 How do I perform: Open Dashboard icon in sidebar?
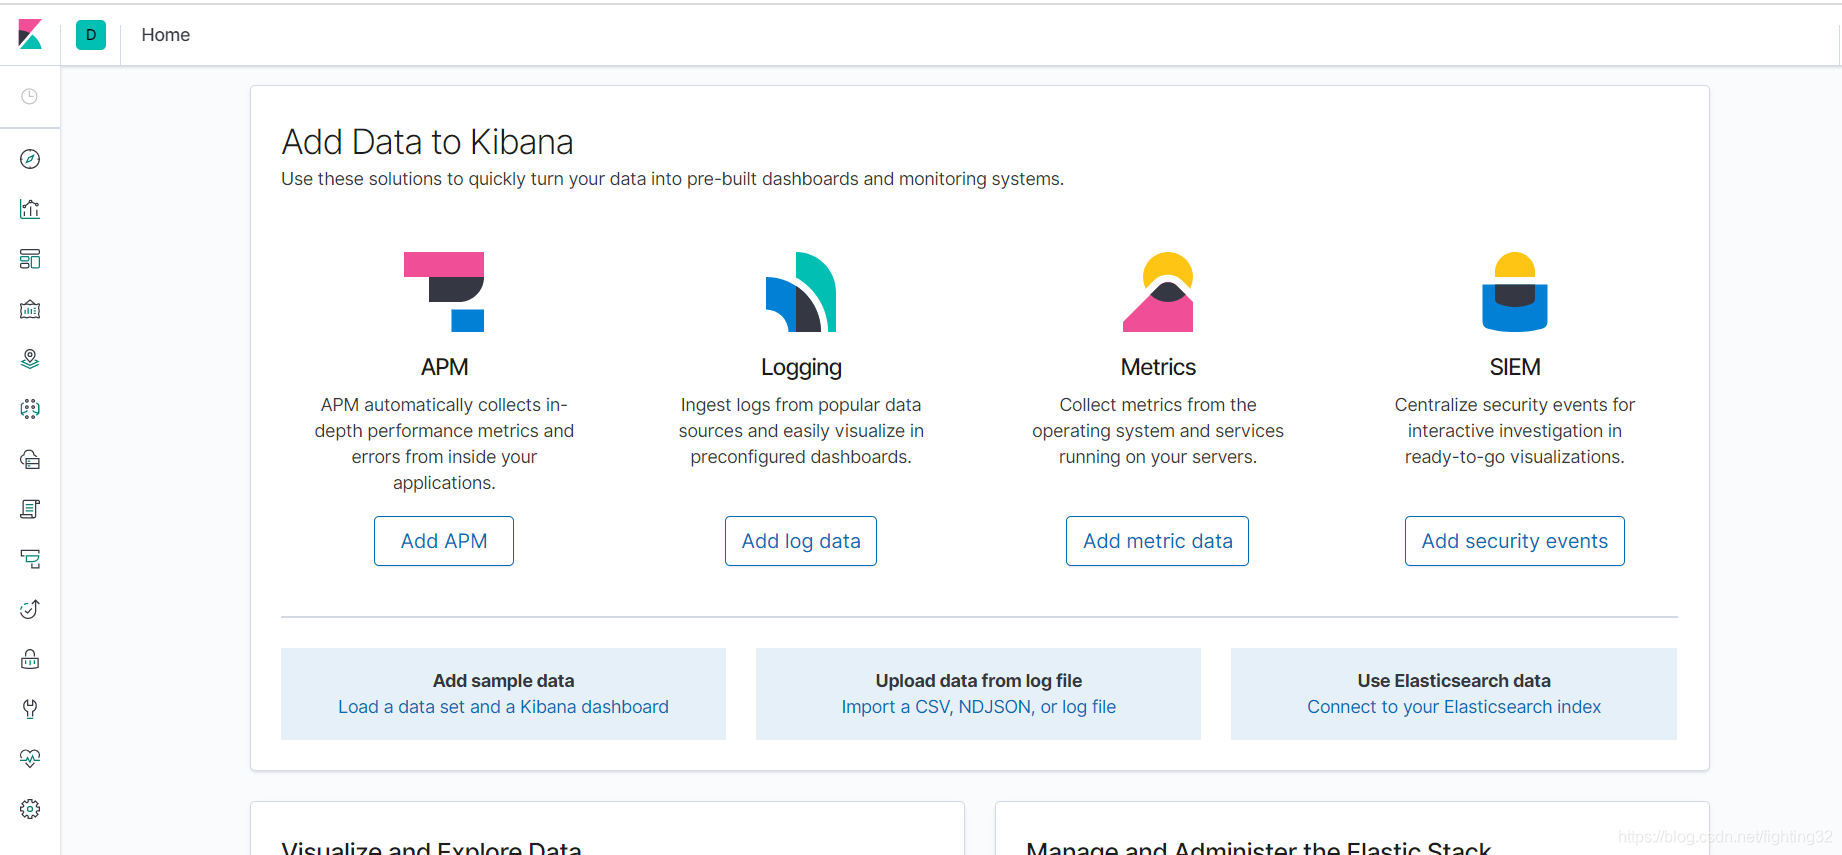(x=30, y=259)
